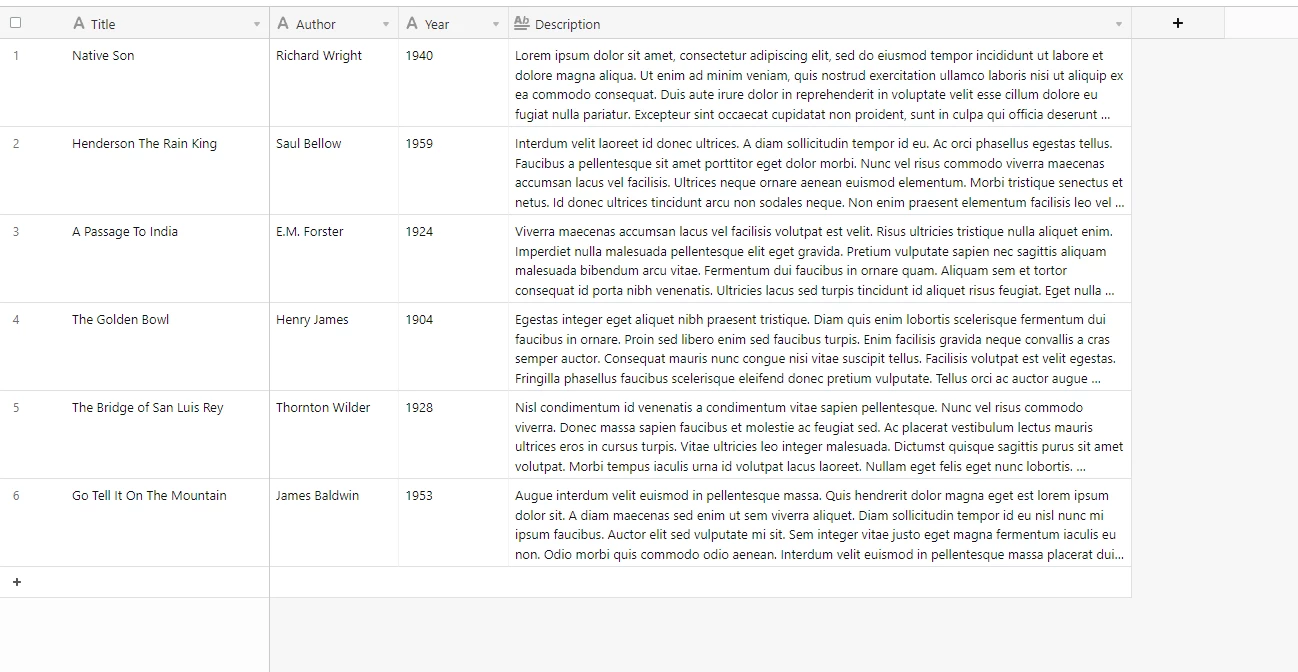Click the 'Egestas integer eget' description cell
The width and height of the screenshot is (1298, 672).
pos(820,347)
